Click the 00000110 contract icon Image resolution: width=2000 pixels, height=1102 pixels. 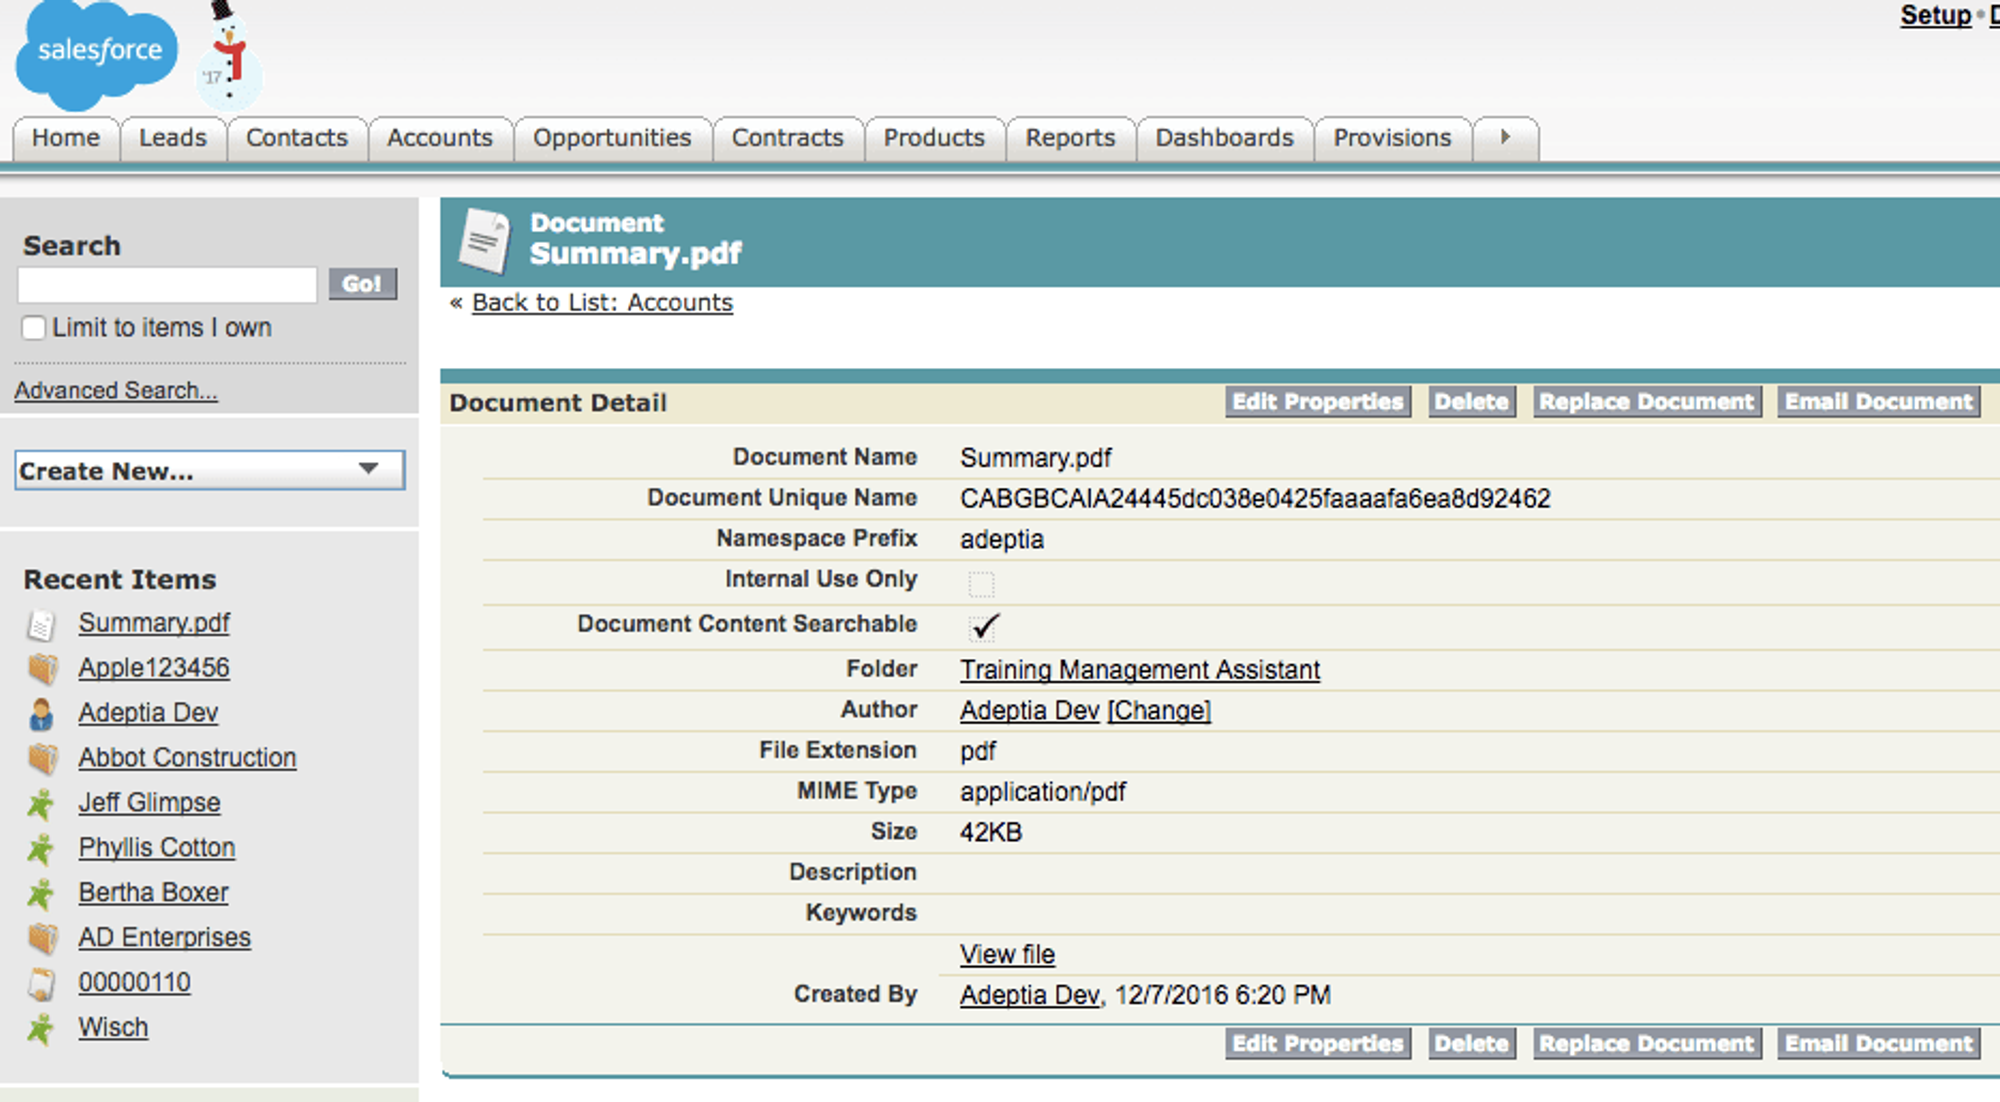pyautogui.click(x=41, y=984)
